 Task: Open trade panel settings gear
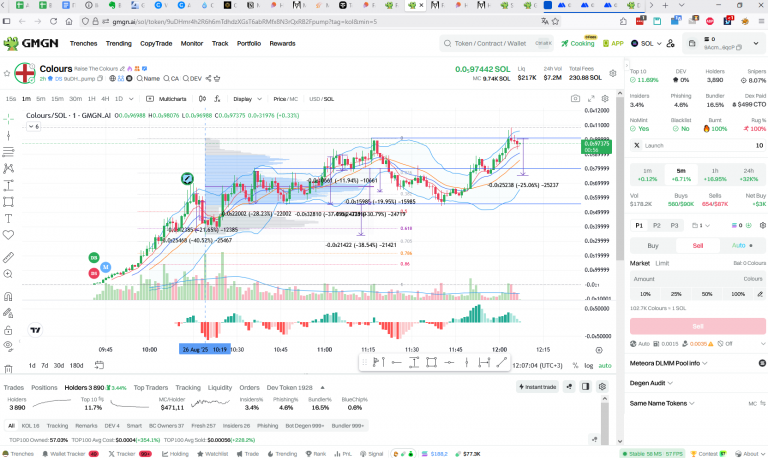coord(763,225)
